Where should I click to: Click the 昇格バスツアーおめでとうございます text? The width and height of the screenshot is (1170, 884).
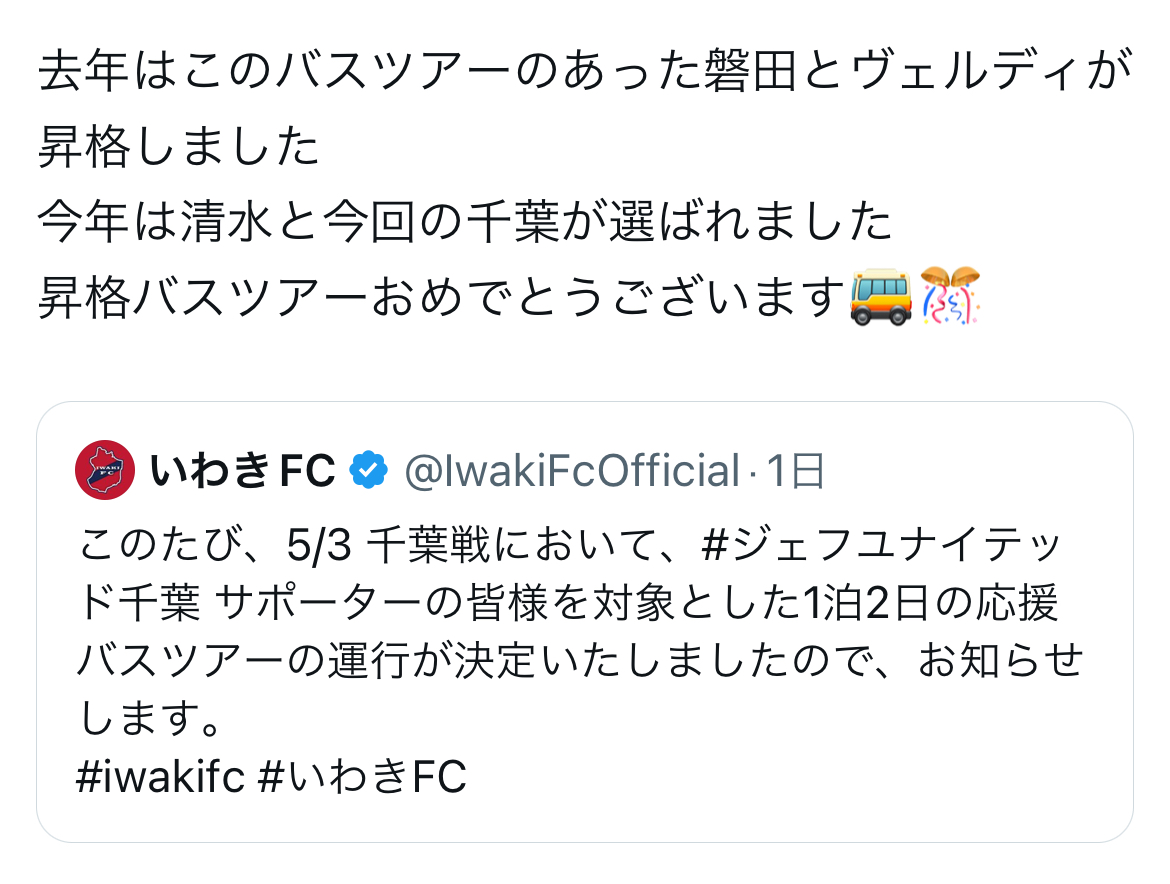coord(440,297)
